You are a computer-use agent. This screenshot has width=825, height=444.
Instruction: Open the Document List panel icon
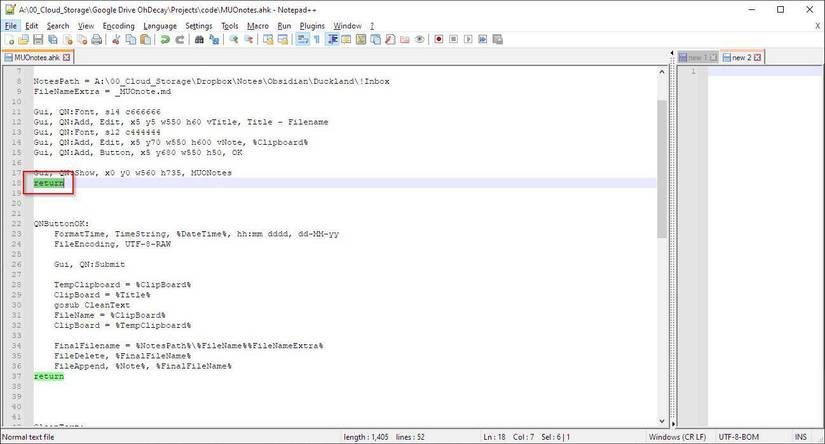coord(376,39)
